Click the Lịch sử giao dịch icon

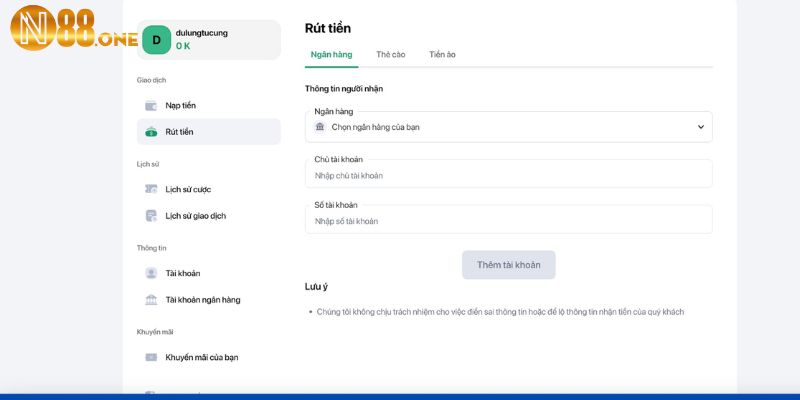(x=151, y=215)
